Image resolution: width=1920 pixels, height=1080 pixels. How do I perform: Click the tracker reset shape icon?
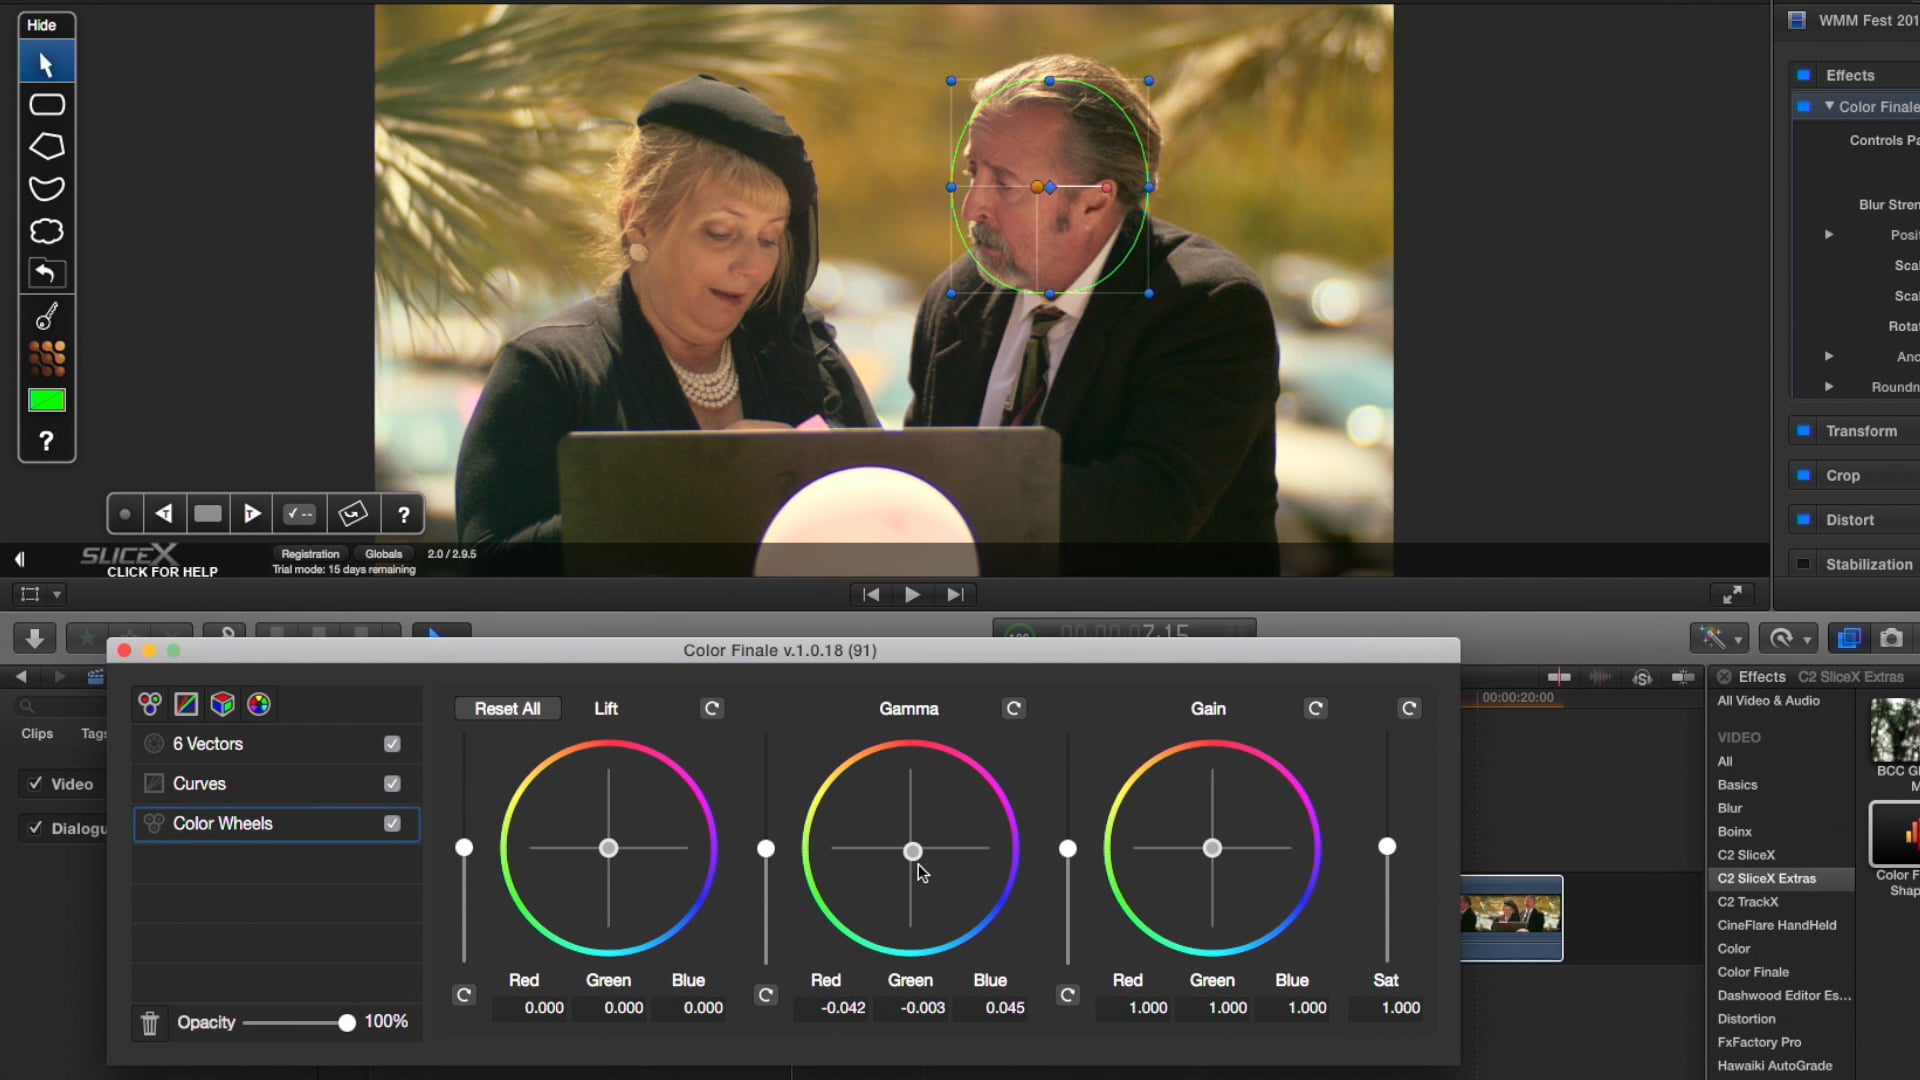pos(352,514)
